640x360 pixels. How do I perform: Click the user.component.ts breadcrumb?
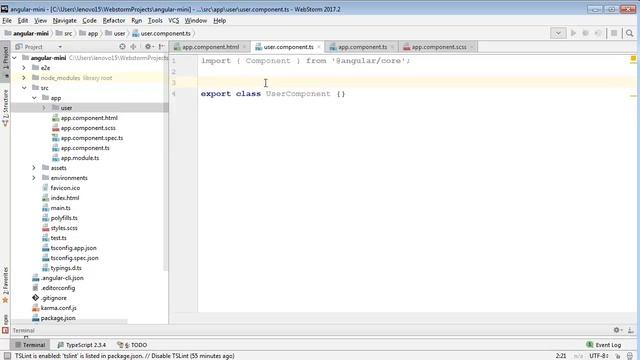pos(162,33)
